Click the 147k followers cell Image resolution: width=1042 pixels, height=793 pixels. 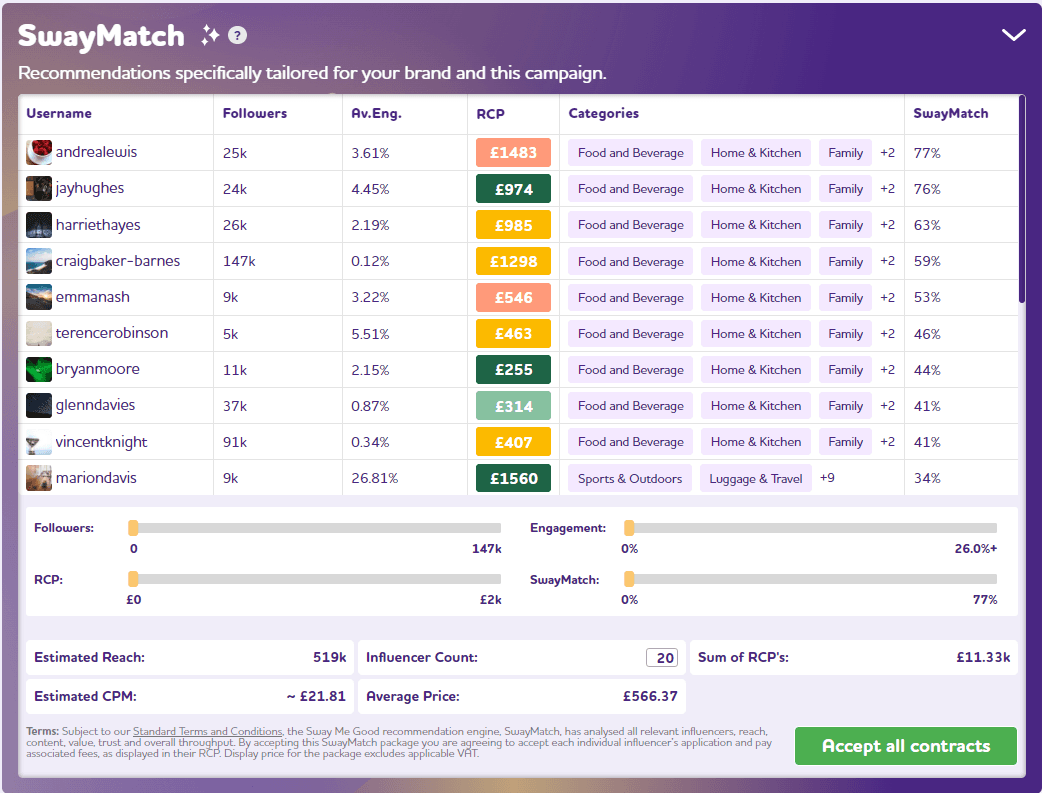(x=239, y=261)
